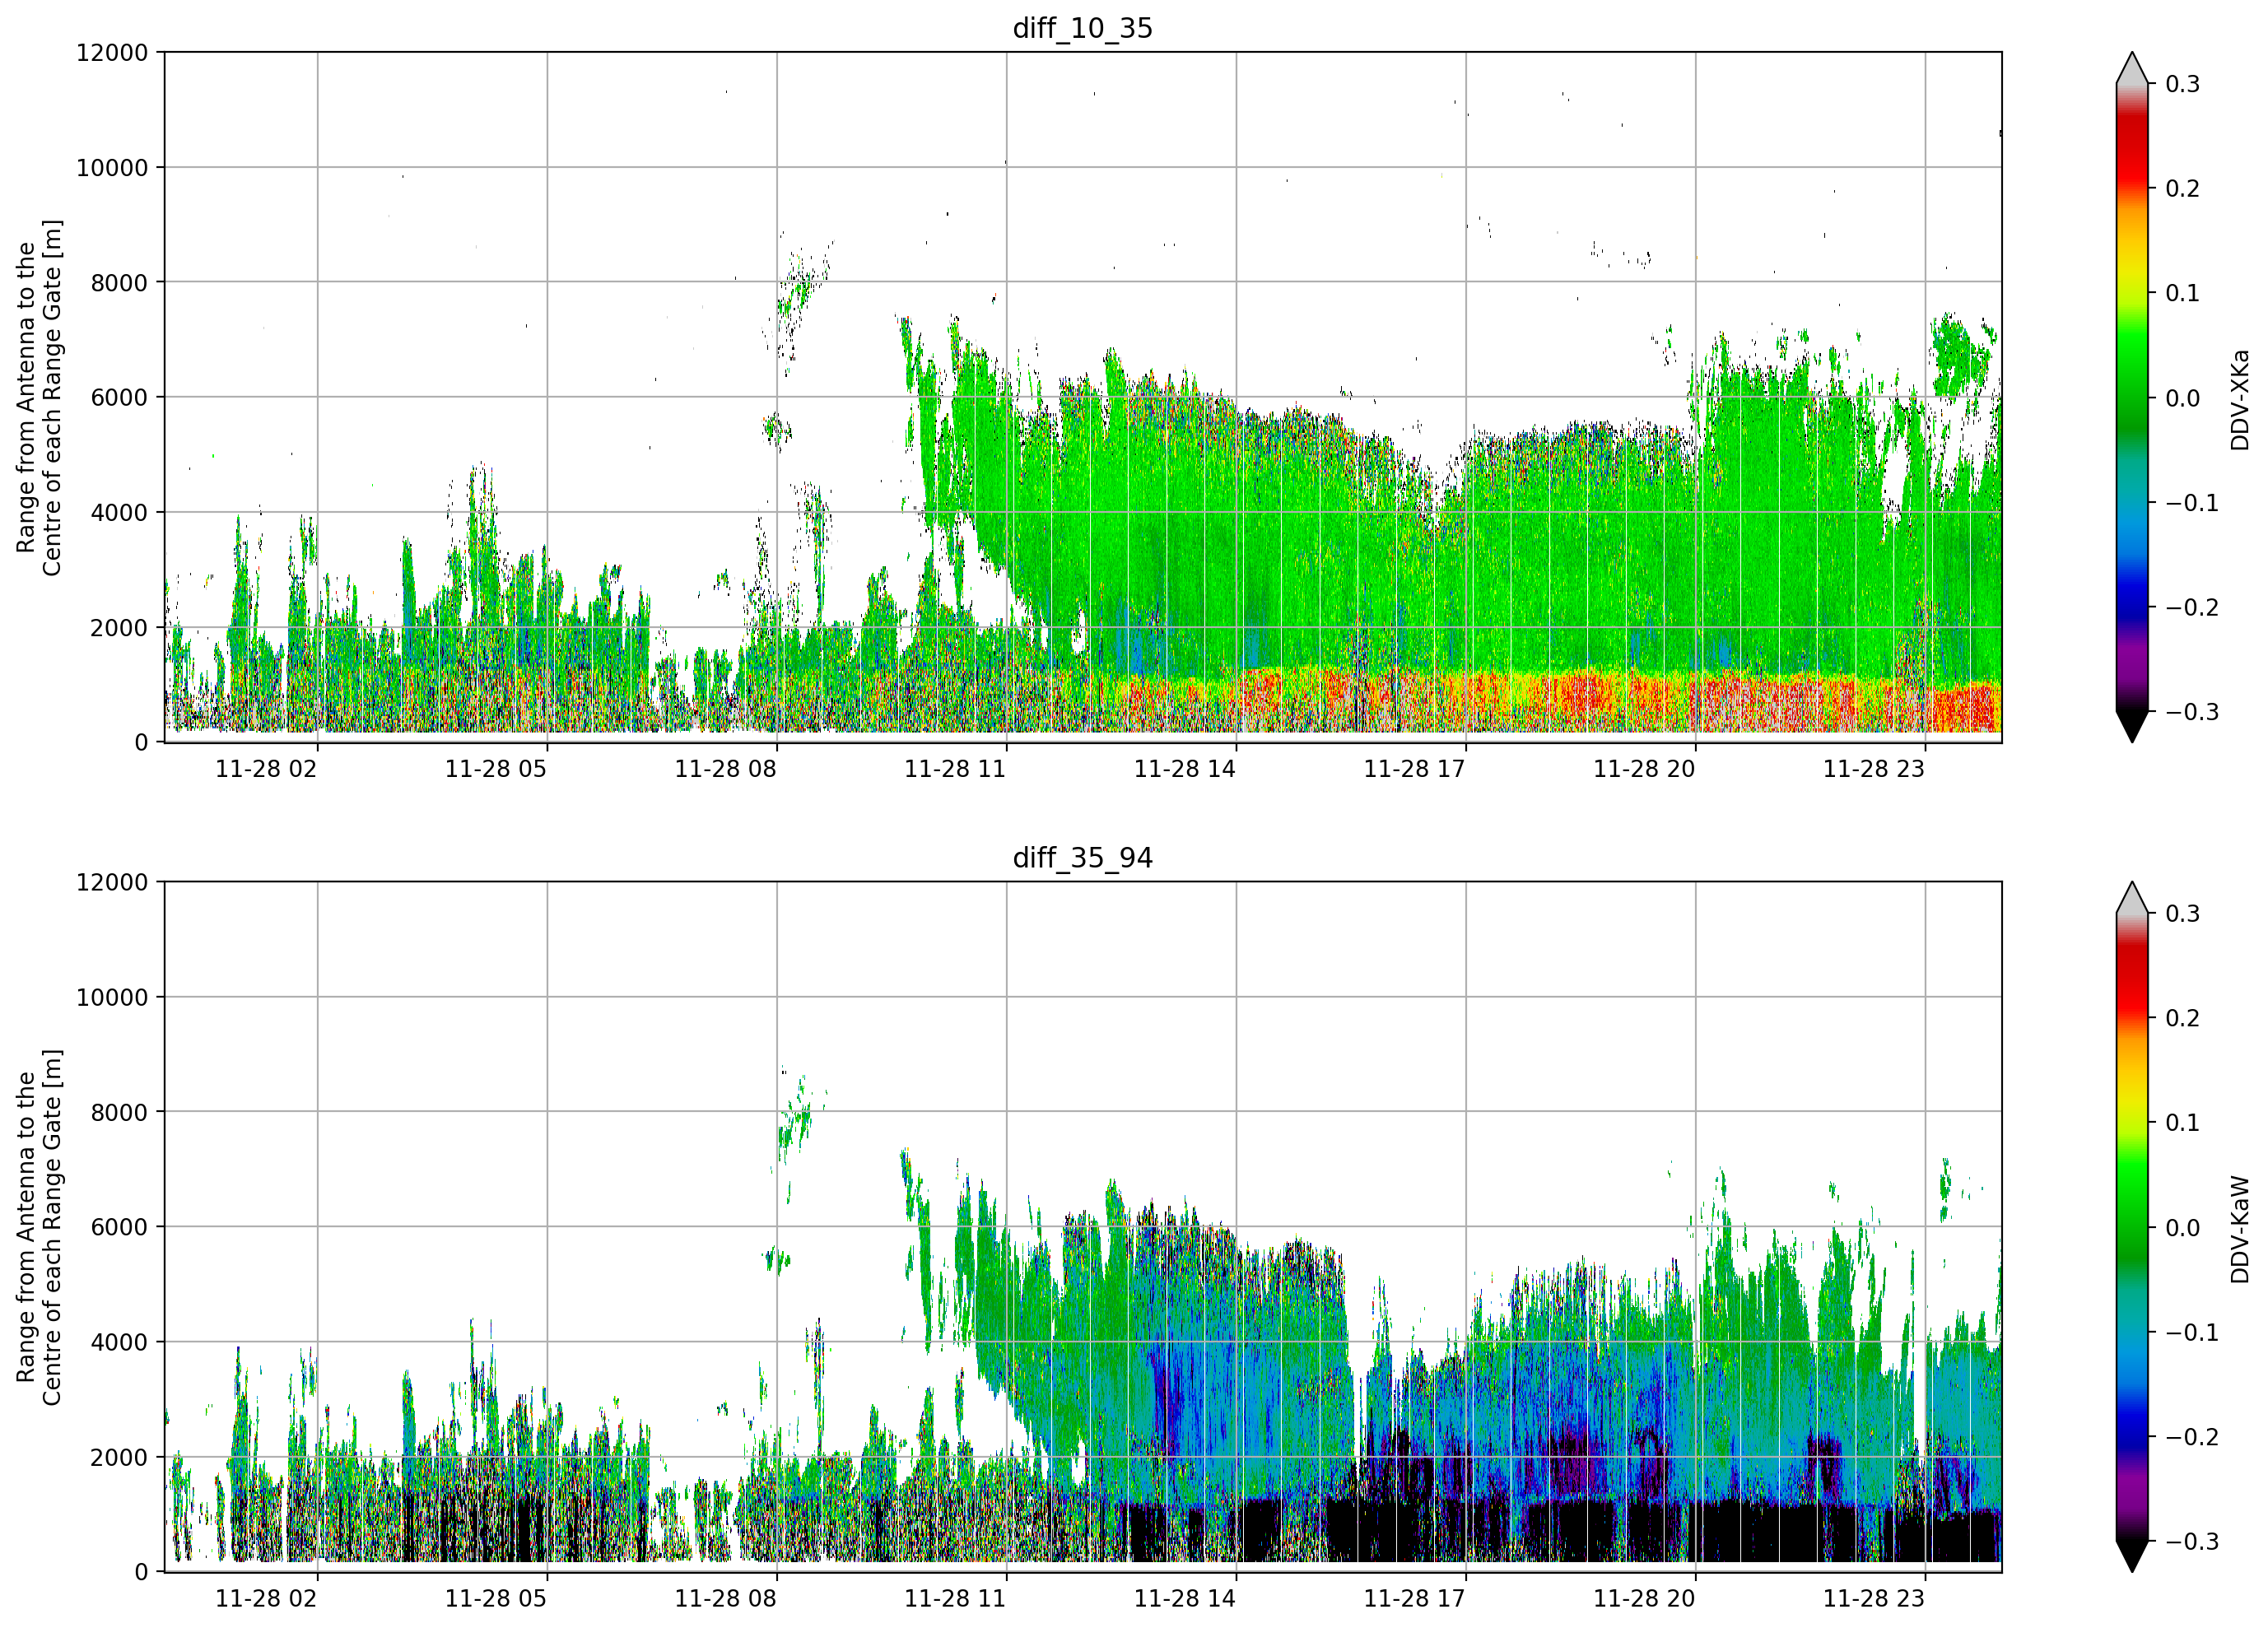Click the 11-28 20 tick label on bottom plot
Screen dimensions: 2268x1628
point(1644,1599)
